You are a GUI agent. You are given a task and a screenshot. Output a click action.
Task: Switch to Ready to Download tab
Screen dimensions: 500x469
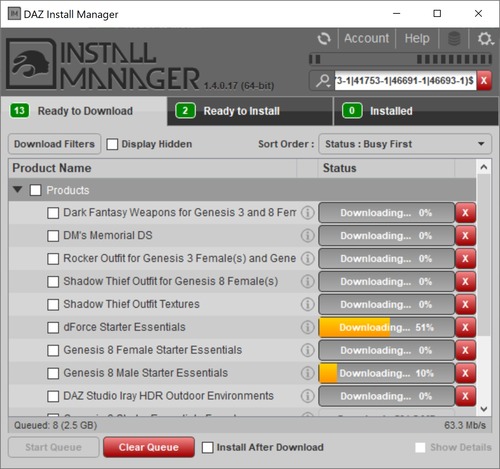tap(84, 111)
